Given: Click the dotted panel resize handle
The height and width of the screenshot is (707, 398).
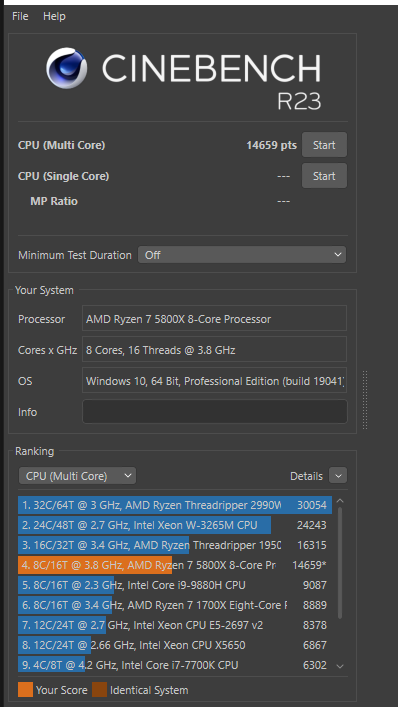Looking at the screenshot, I should (365, 400).
